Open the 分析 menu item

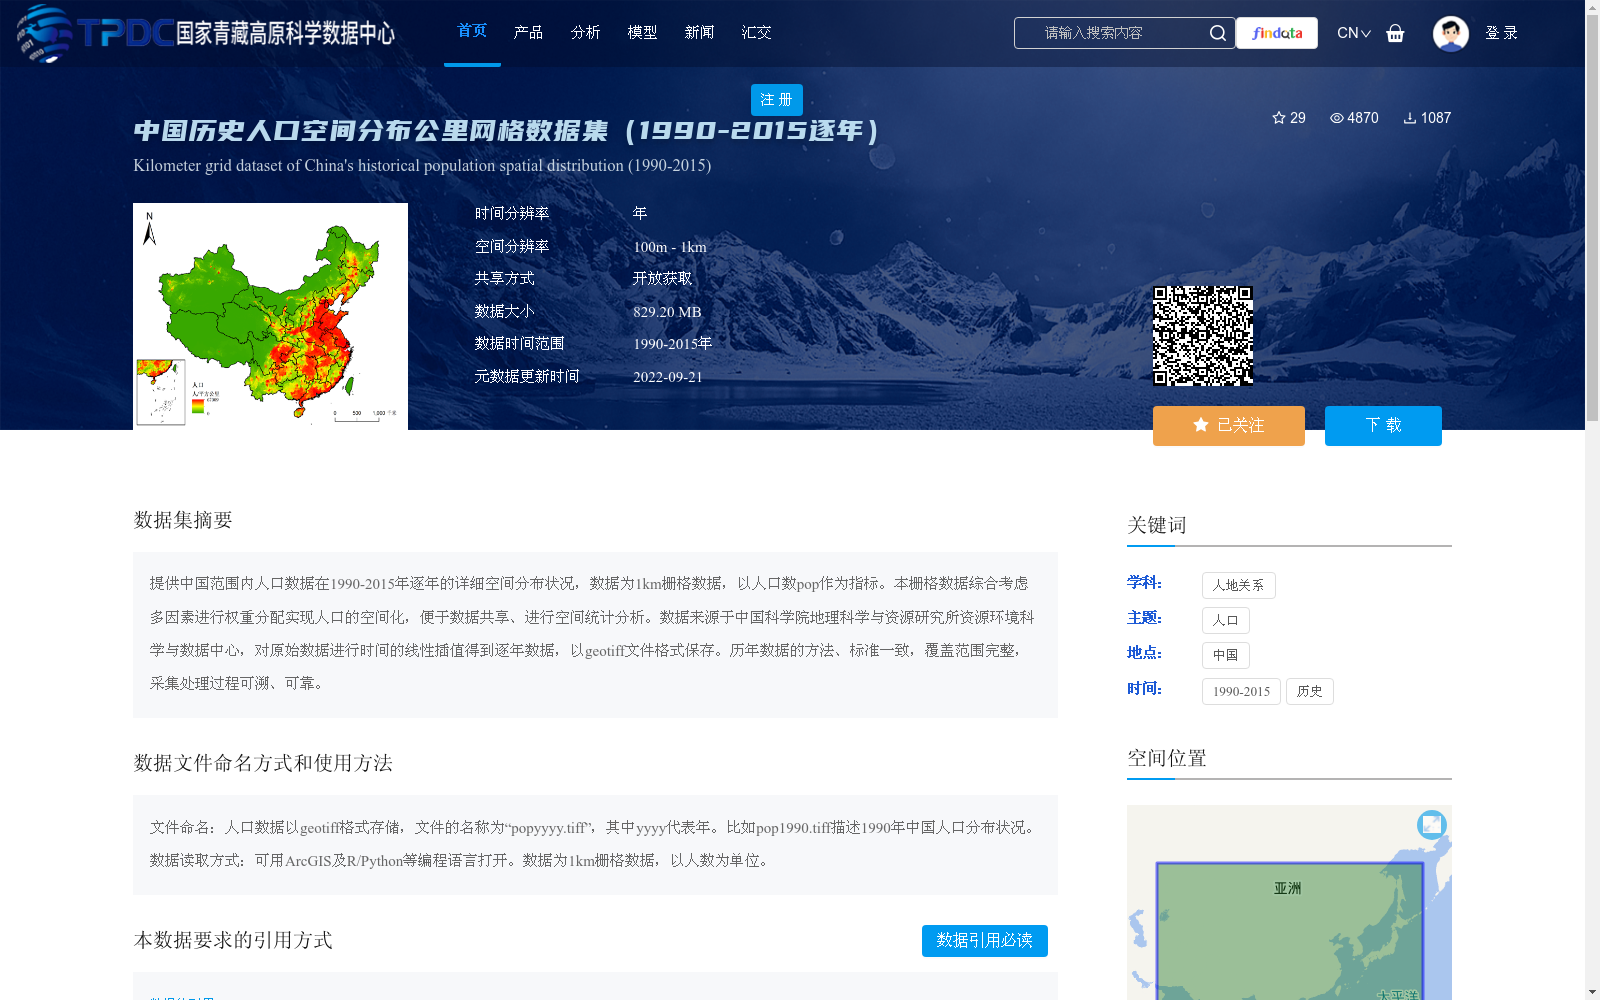click(585, 32)
